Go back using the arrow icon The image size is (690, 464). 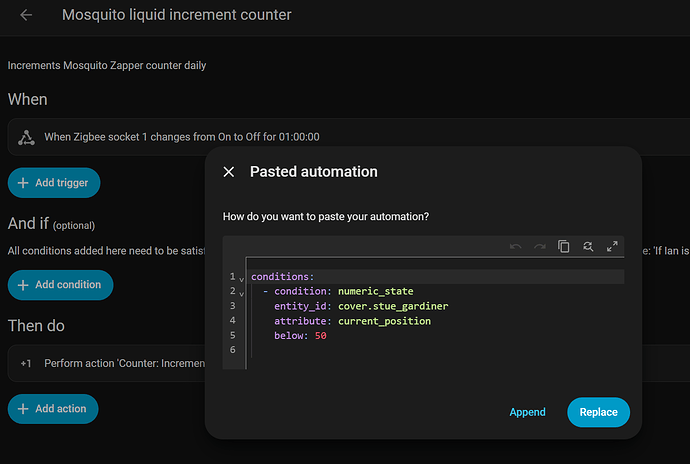pyautogui.click(x=26, y=15)
